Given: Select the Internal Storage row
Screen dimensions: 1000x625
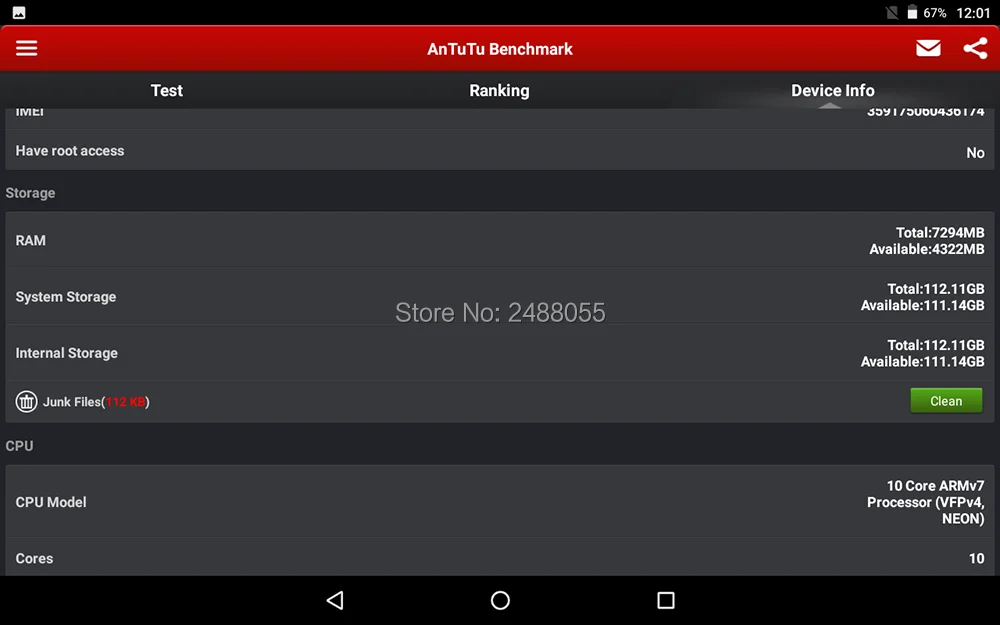Looking at the screenshot, I should (x=500, y=353).
